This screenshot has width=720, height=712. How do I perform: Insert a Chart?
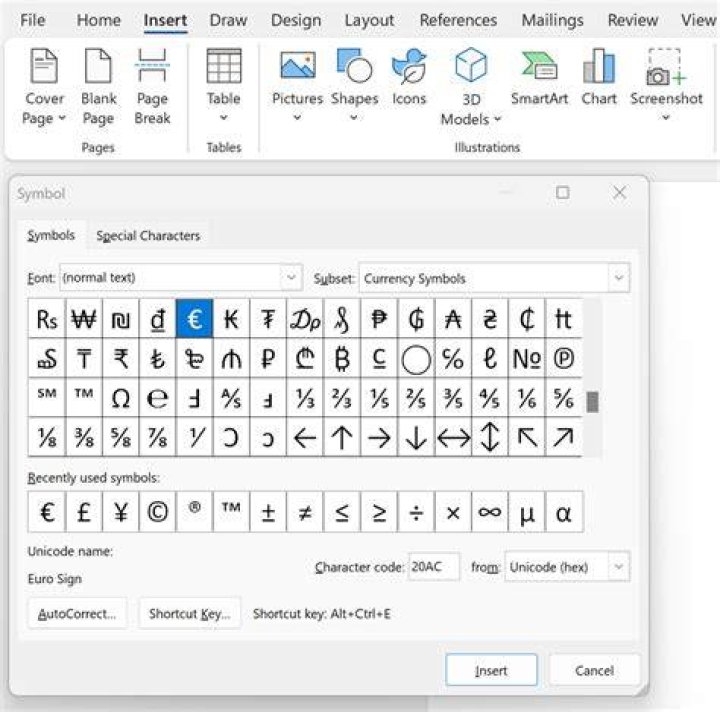(598, 78)
